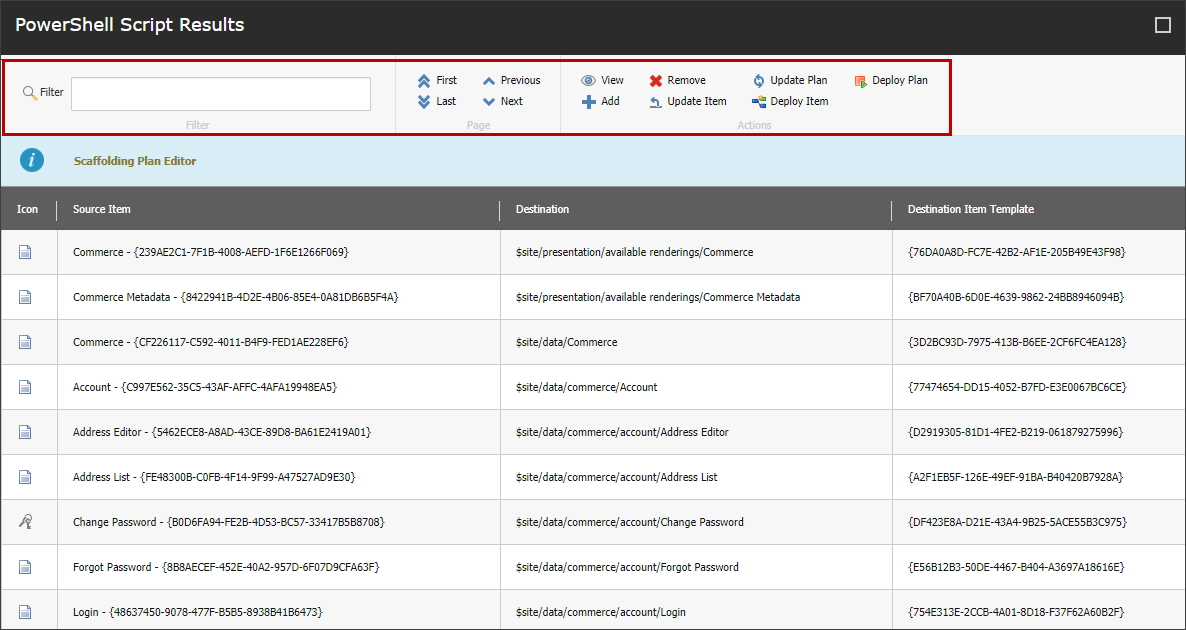Select source item Address List - {FE48300B...}

pyautogui.click(x=214, y=477)
